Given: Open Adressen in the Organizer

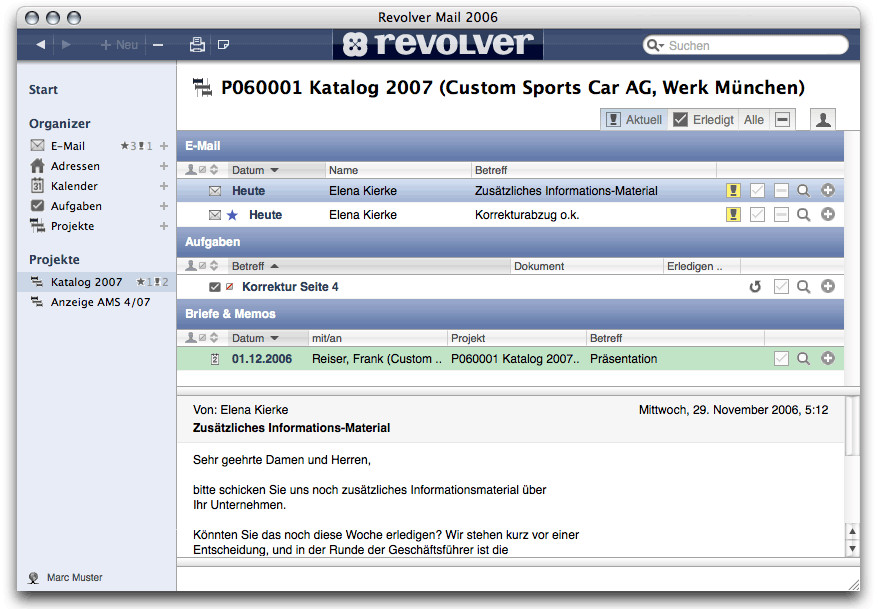Looking at the screenshot, I should tap(75, 166).
